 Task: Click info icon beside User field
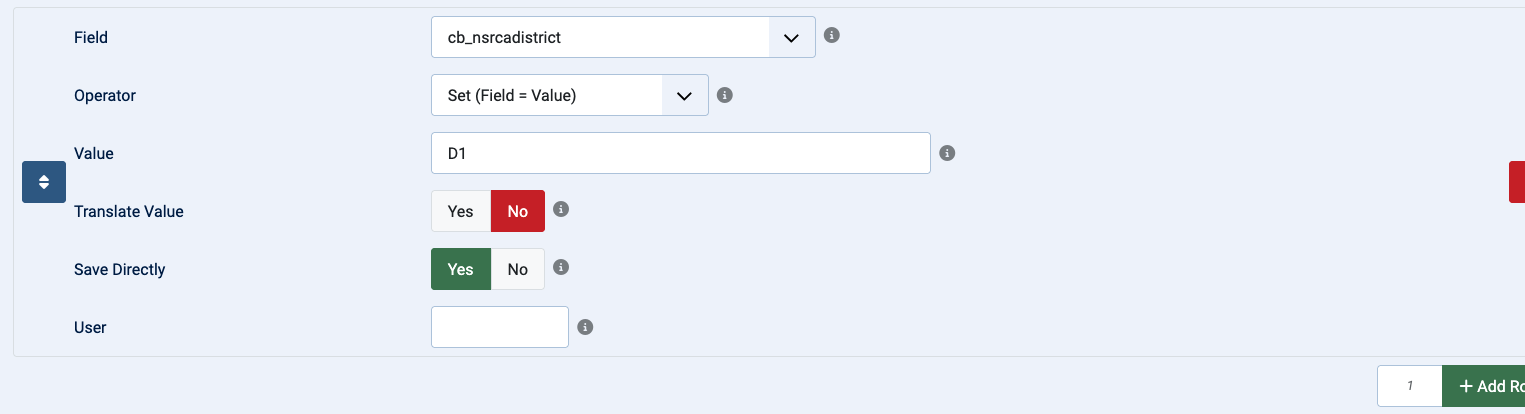pos(586,327)
